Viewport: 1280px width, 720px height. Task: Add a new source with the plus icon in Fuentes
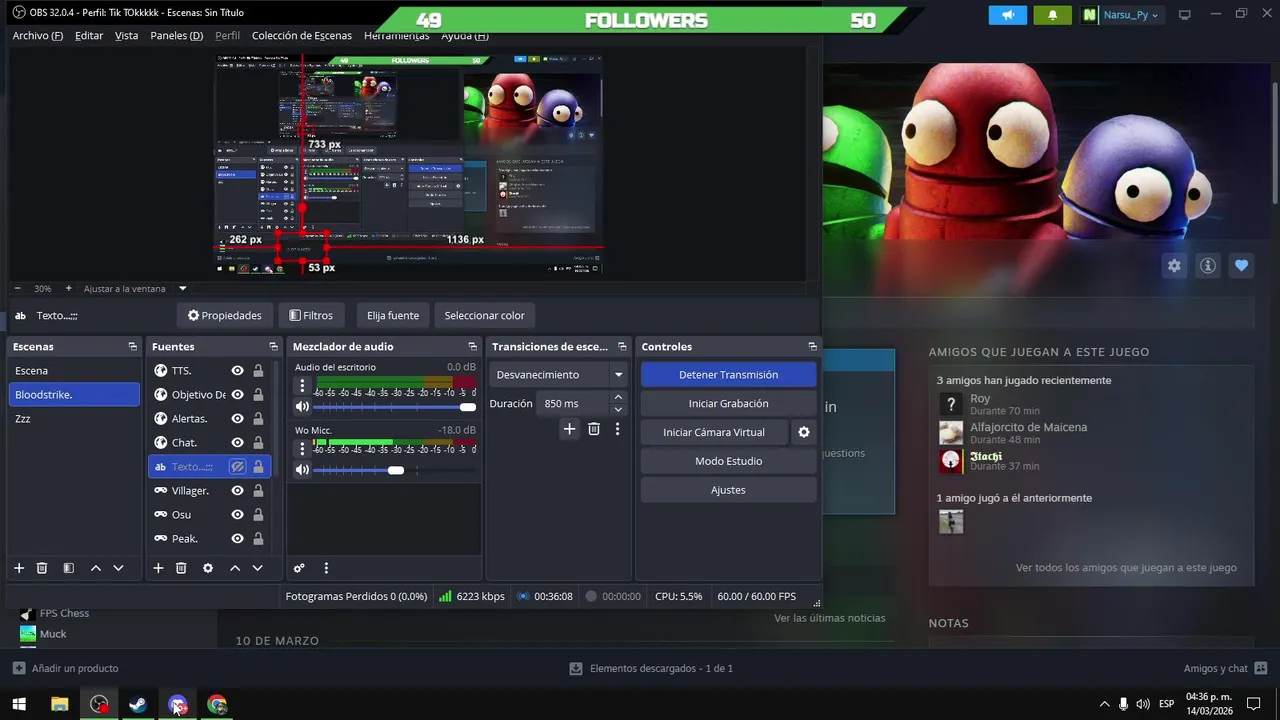point(158,568)
